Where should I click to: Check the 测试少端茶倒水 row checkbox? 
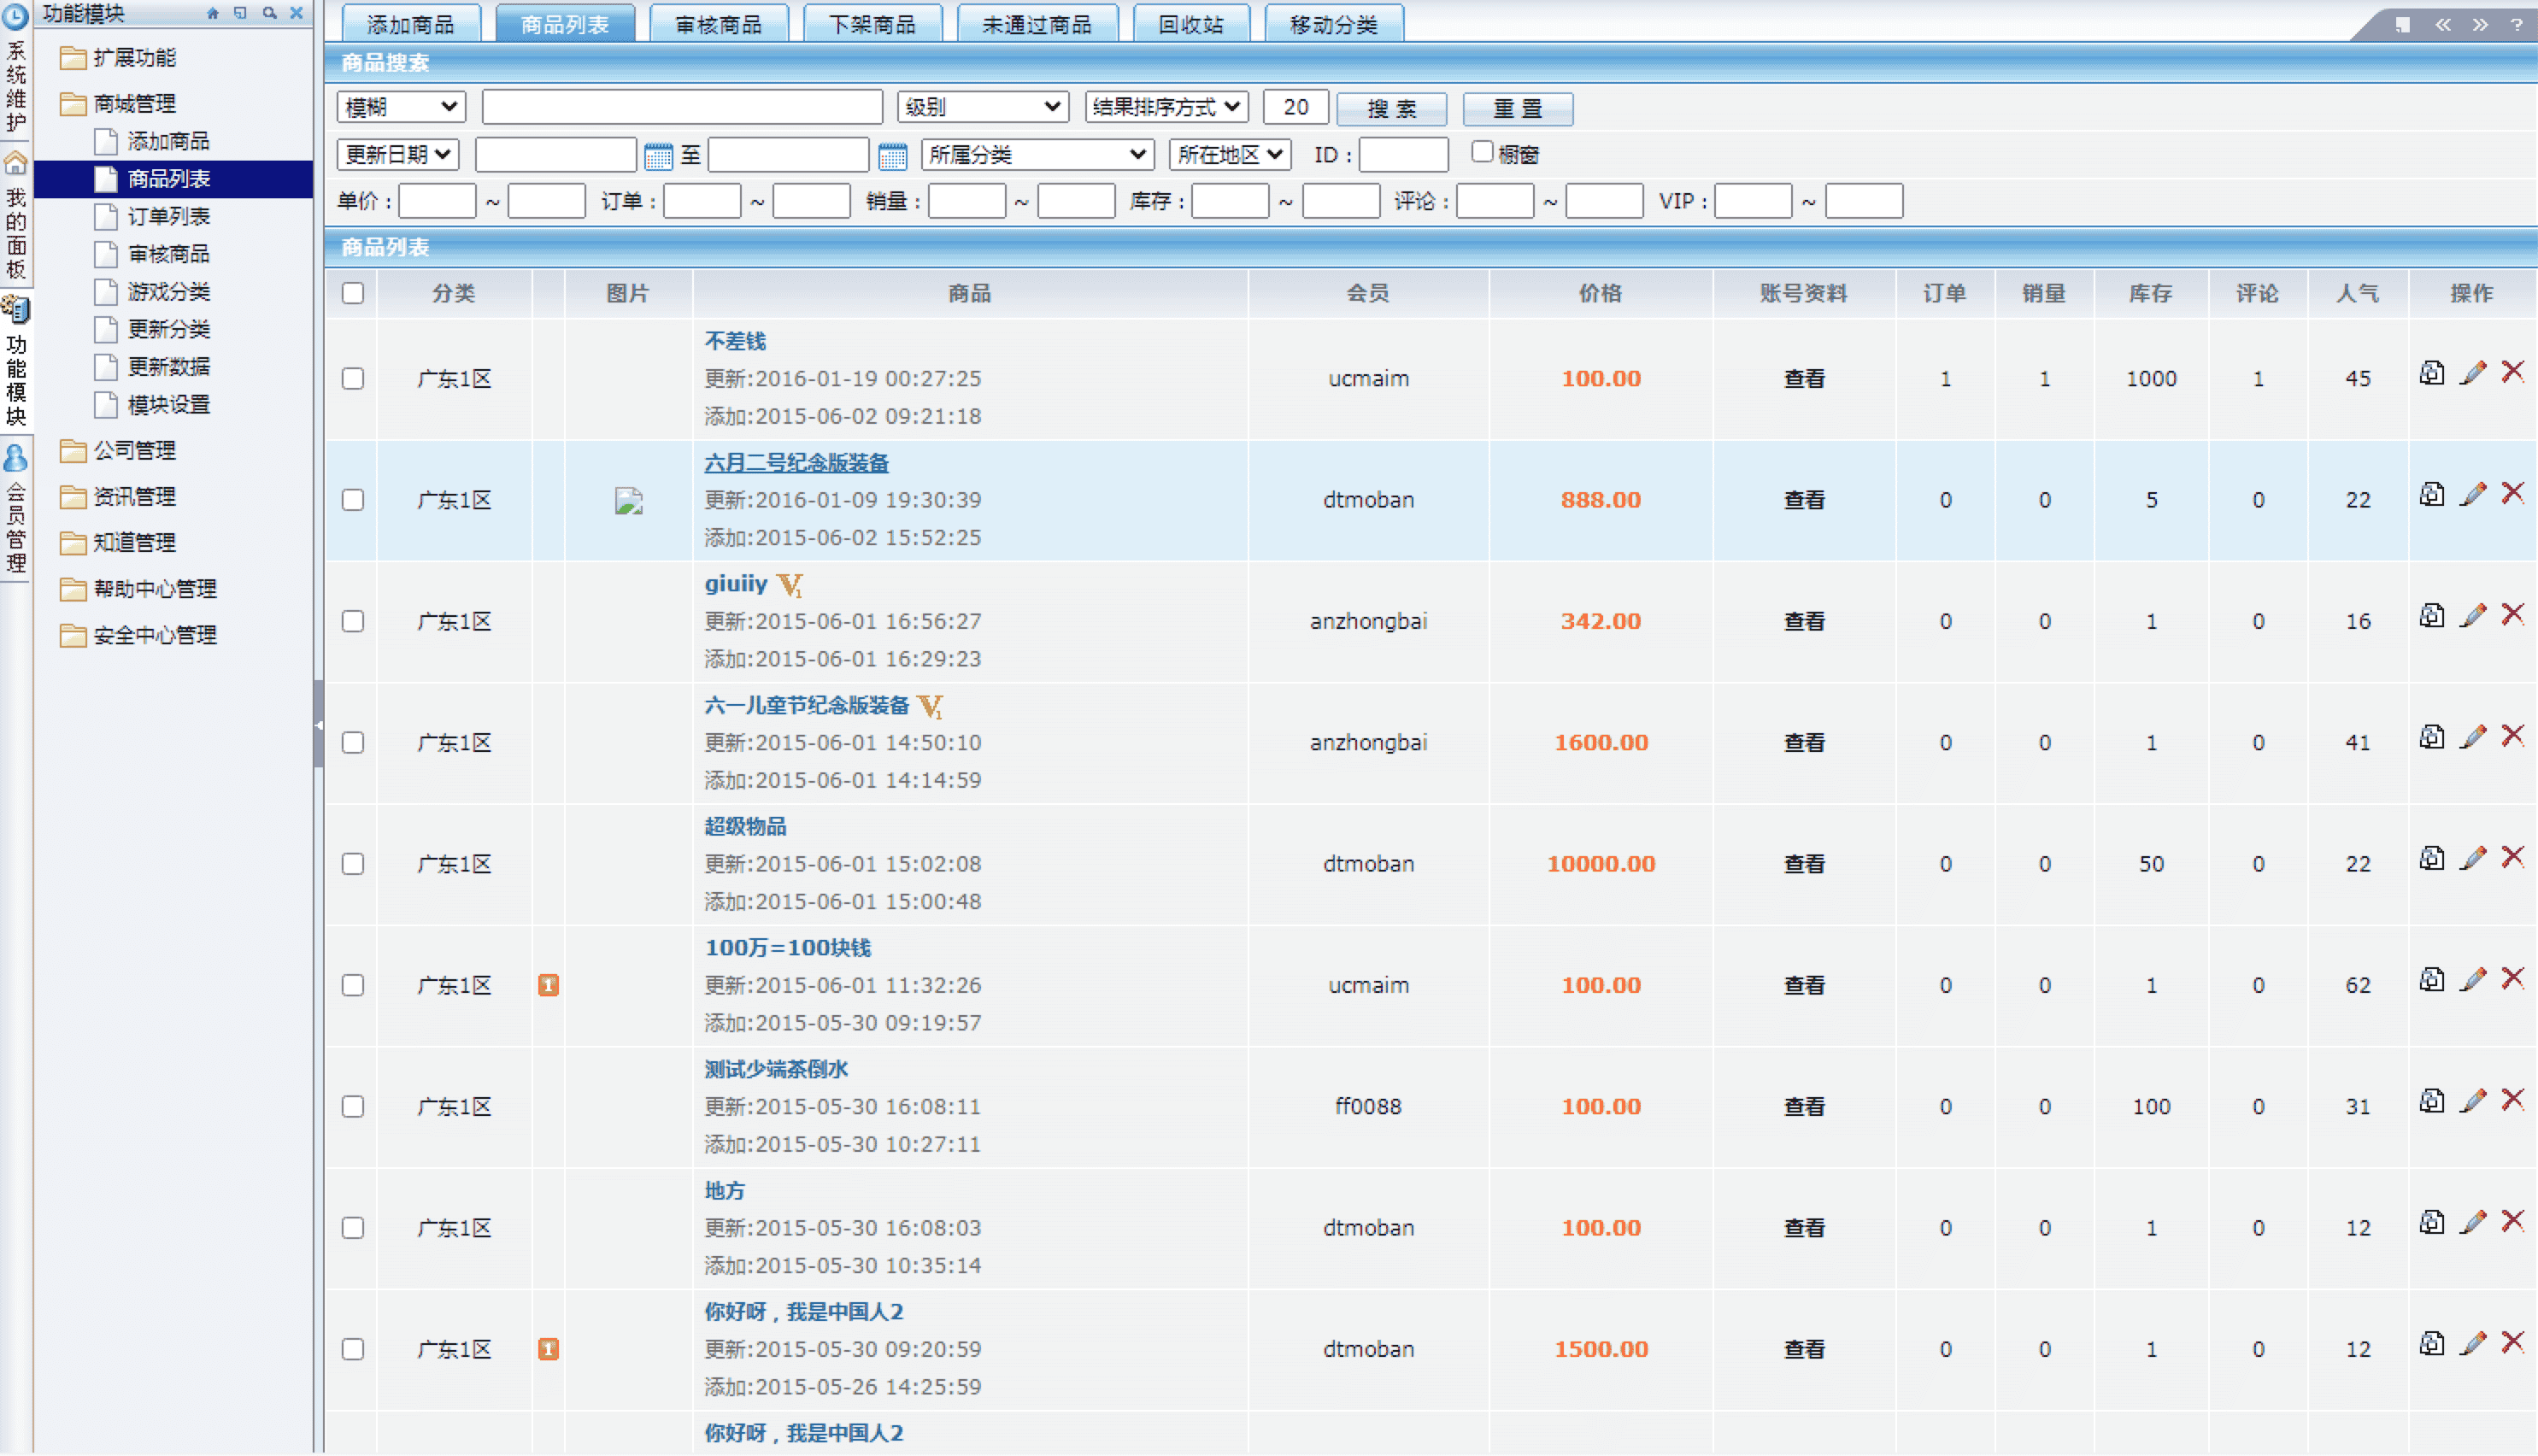[x=353, y=1106]
